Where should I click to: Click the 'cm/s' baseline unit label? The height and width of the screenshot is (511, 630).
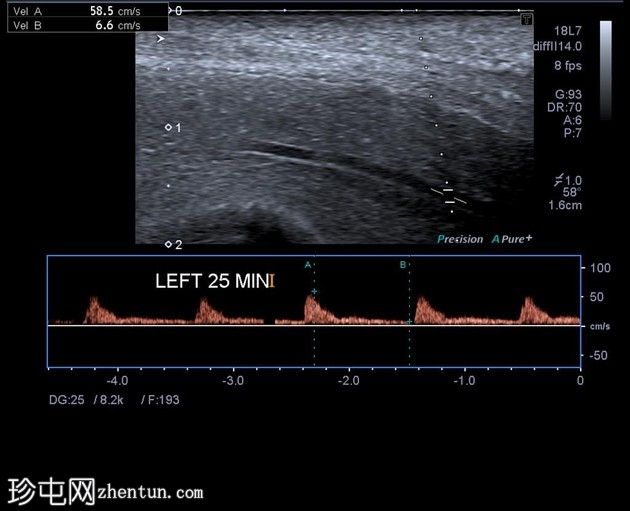[600, 326]
